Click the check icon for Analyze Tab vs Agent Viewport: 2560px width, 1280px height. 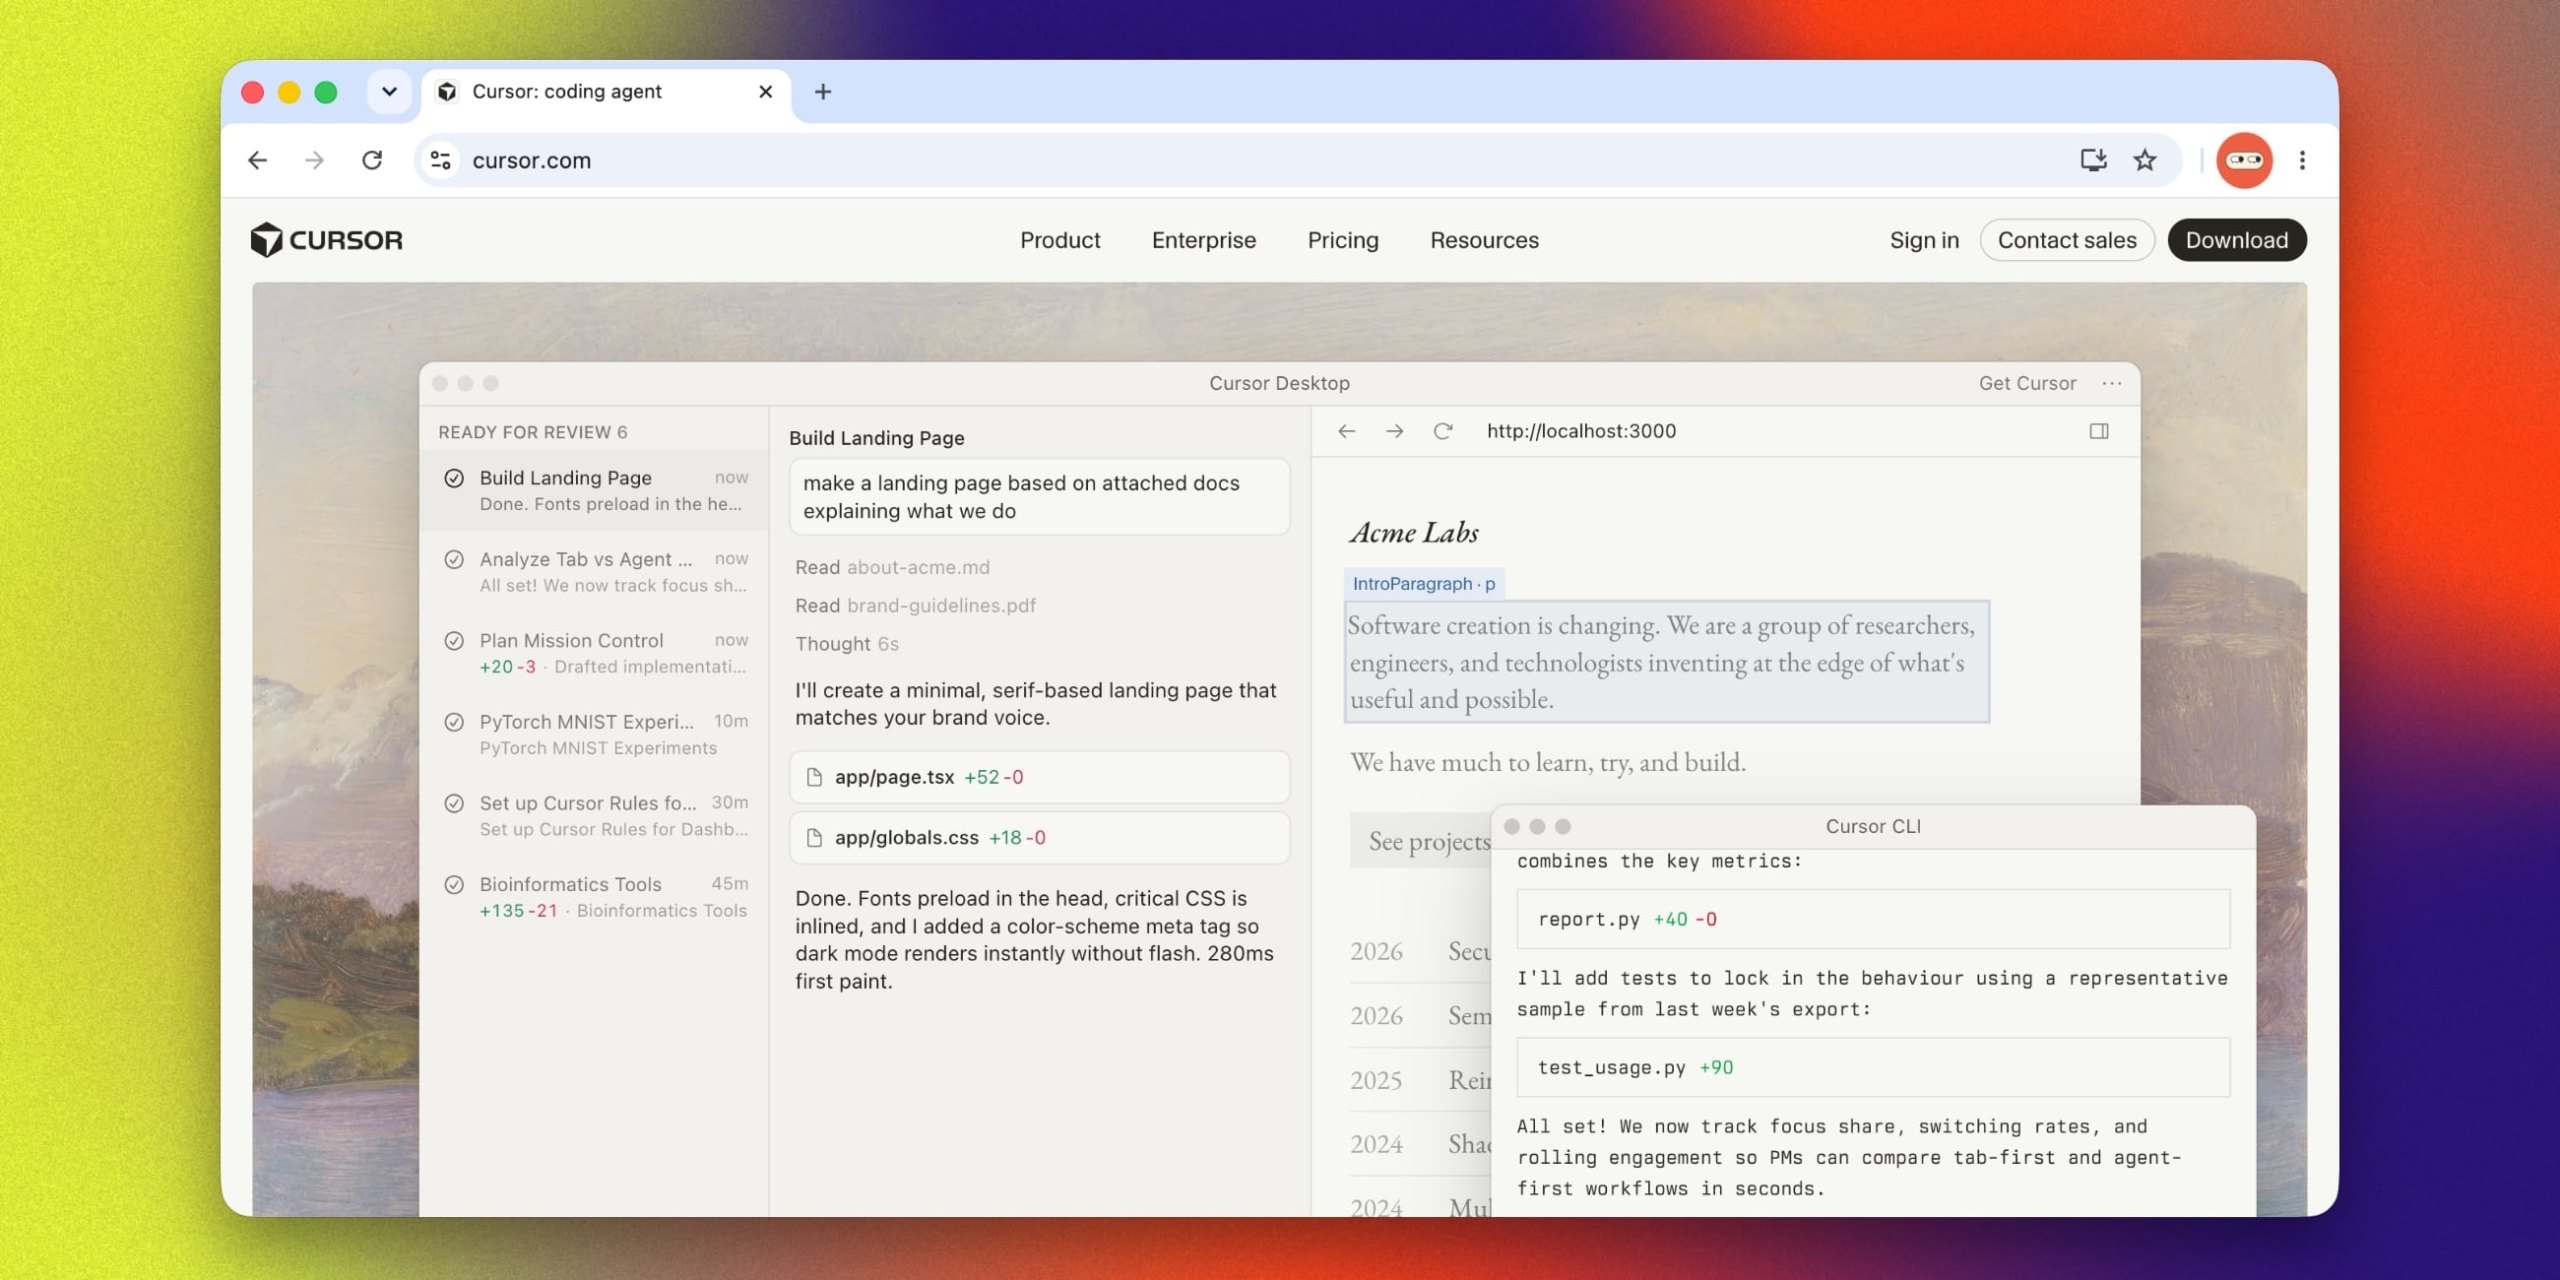tap(454, 559)
